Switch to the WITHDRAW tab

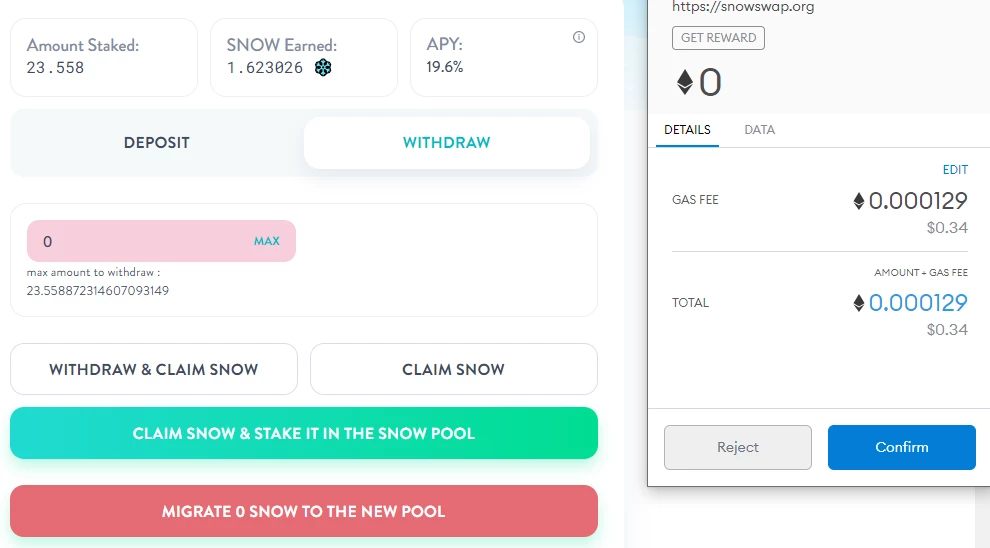[x=447, y=143]
